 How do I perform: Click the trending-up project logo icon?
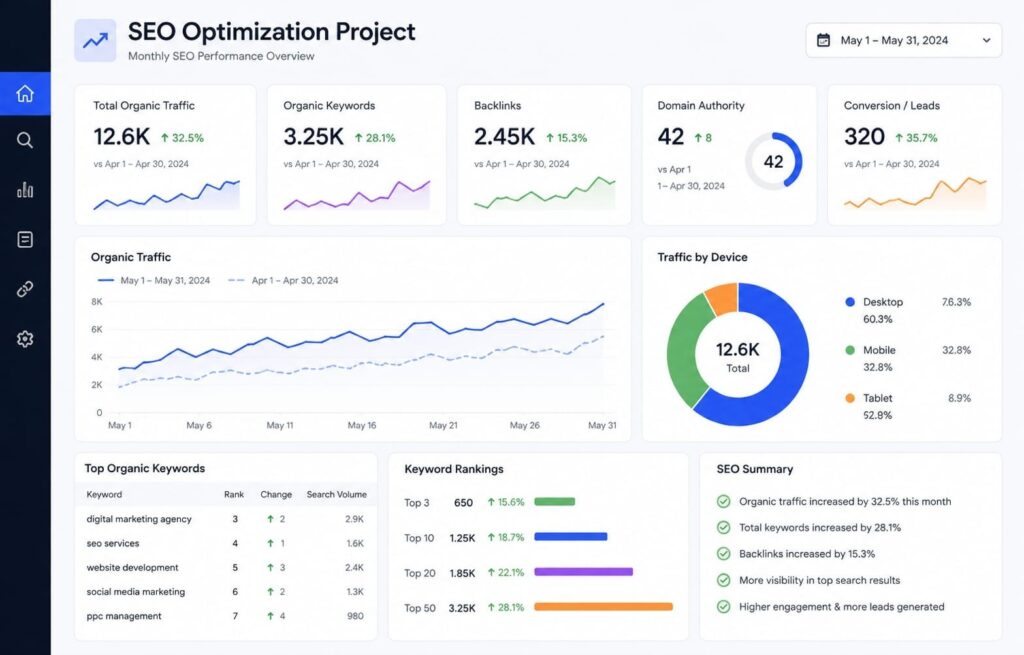point(95,40)
